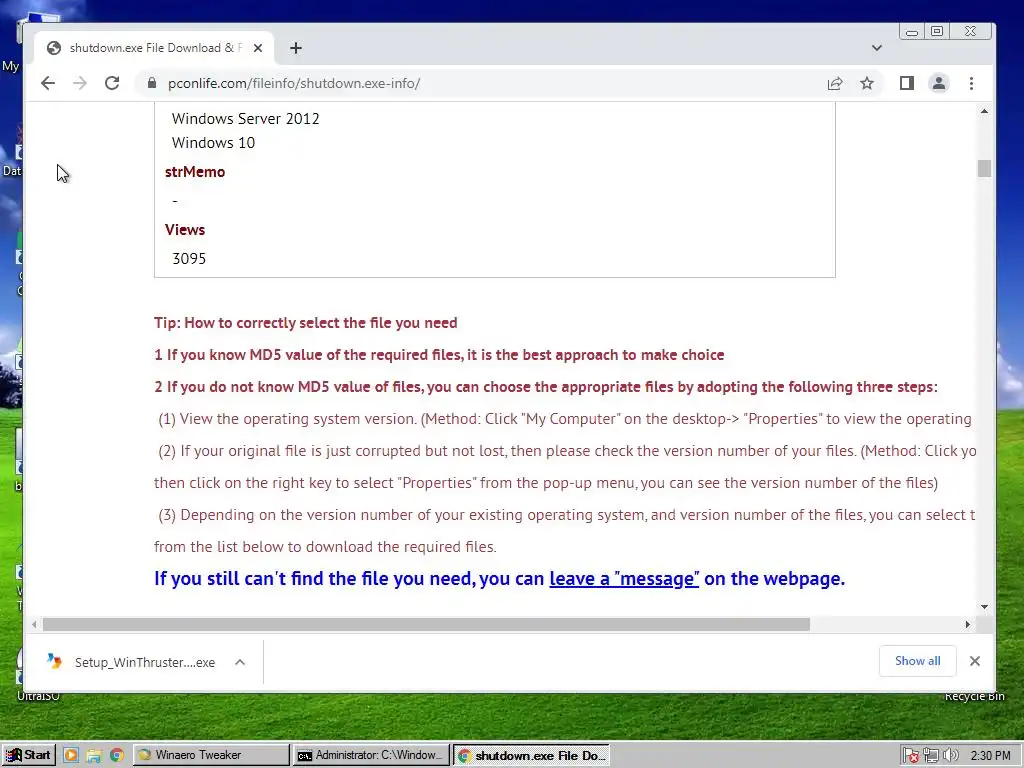Expand the tab search chevron
This screenshot has width=1024, height=768.
point(876,48)
